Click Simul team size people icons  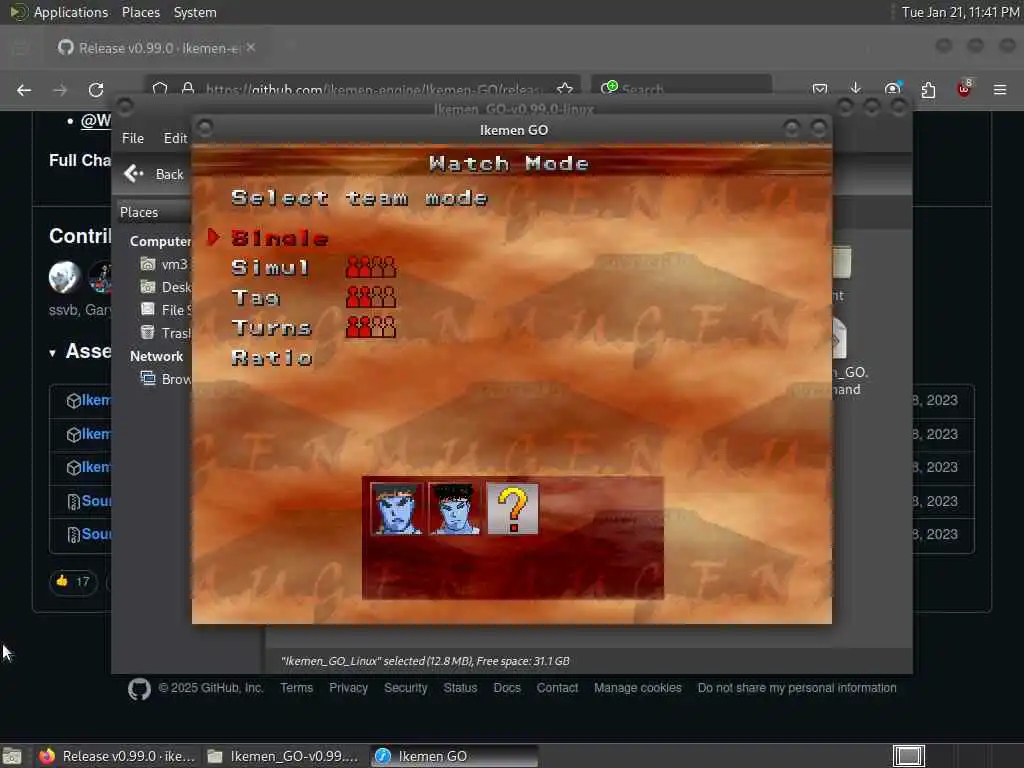tap(371, 267)
